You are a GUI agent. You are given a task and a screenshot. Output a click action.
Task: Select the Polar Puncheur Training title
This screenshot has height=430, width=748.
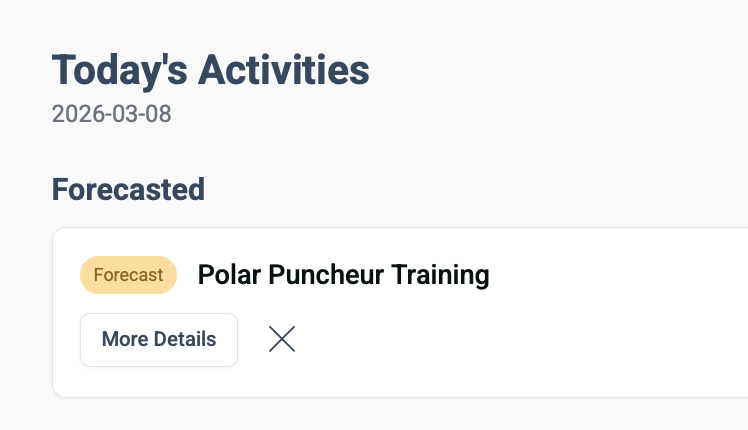pos(343,275)
